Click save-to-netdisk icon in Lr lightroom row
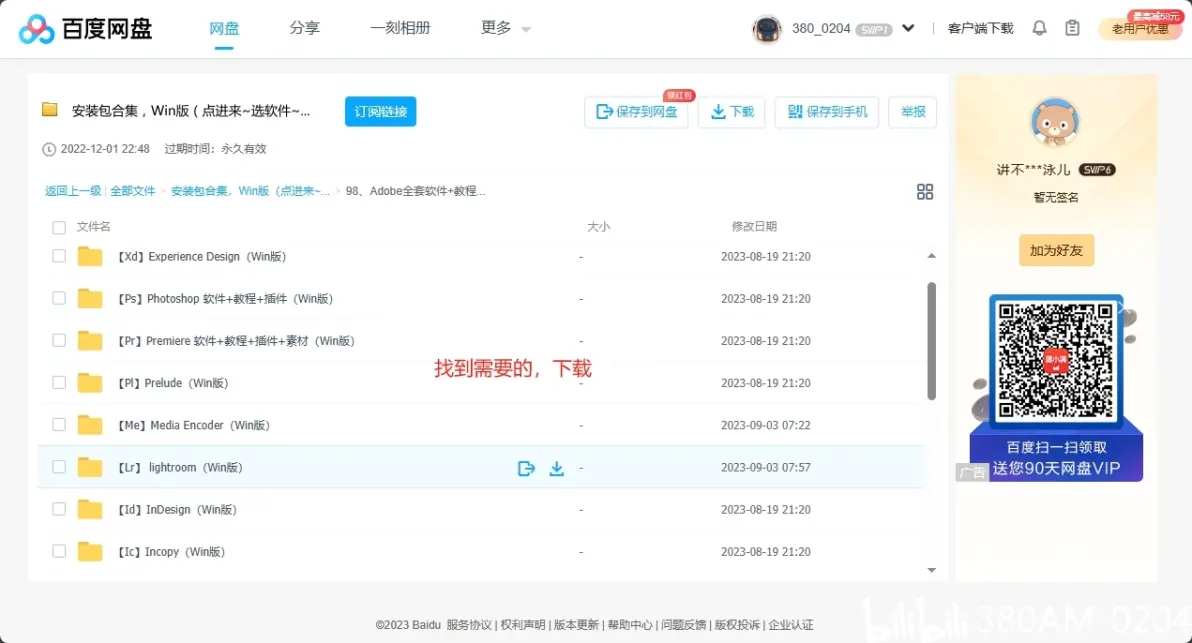This screenshot has width=1192, height=643. coord(526,468)
